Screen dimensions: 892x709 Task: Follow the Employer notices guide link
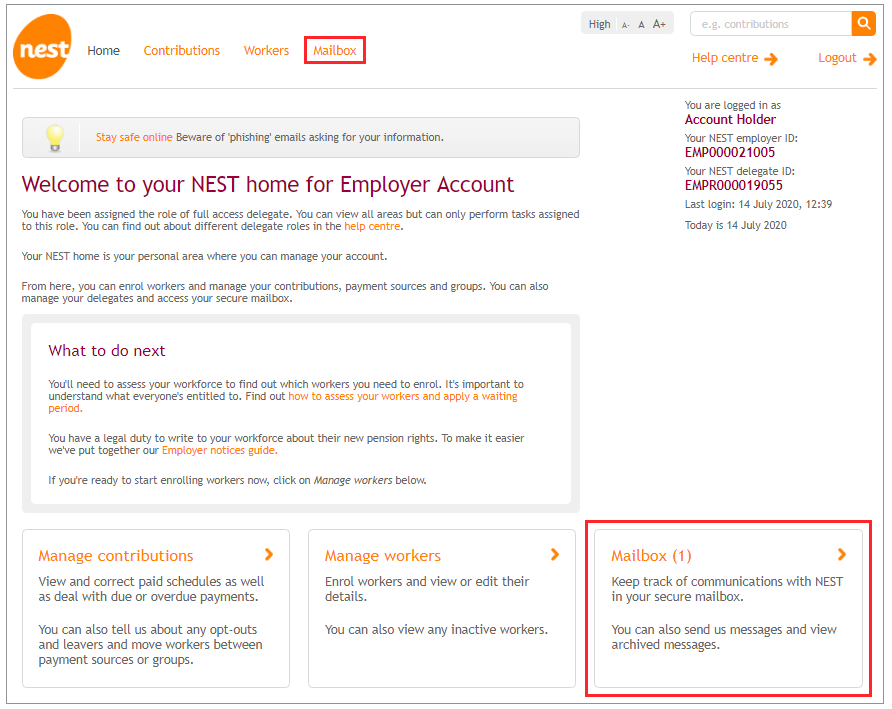(218, 450)
